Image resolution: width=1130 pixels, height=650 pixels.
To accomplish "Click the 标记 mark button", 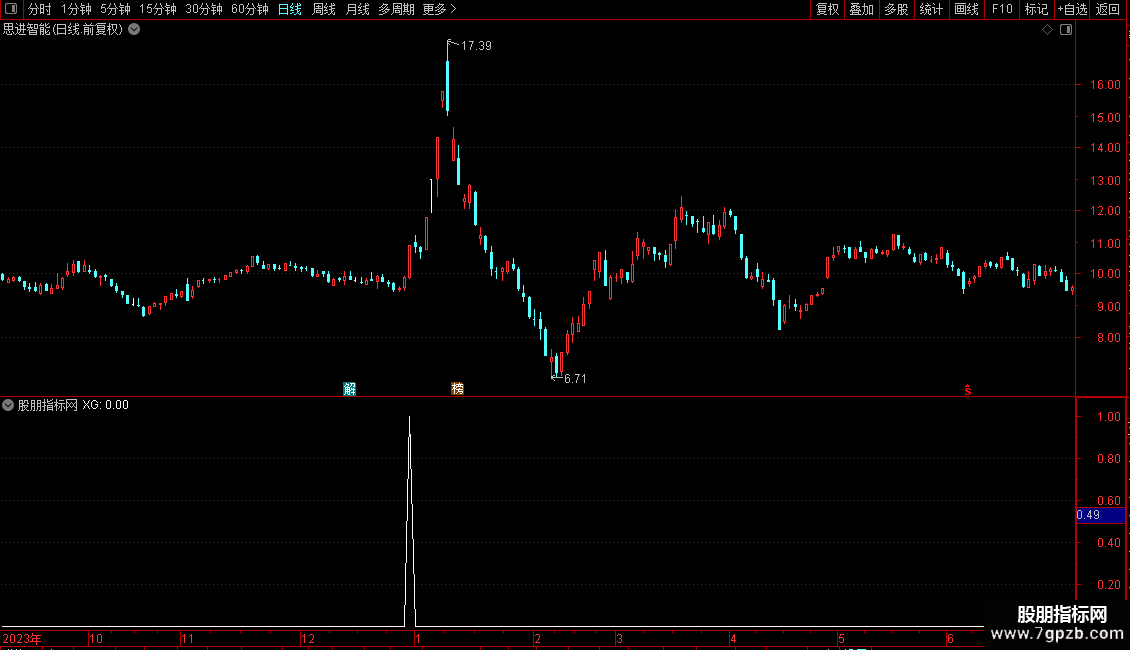I will (x=1036, y=9).
